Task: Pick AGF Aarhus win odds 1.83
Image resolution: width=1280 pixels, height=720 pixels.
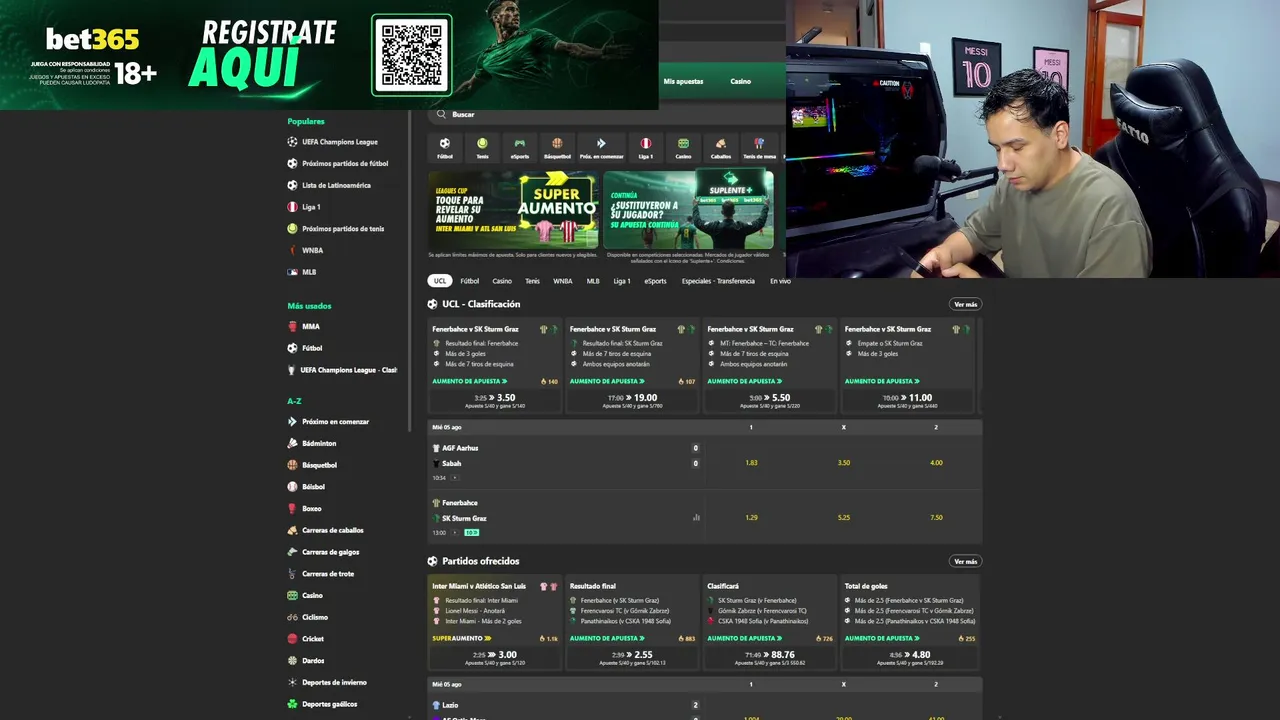Action: 751,463
